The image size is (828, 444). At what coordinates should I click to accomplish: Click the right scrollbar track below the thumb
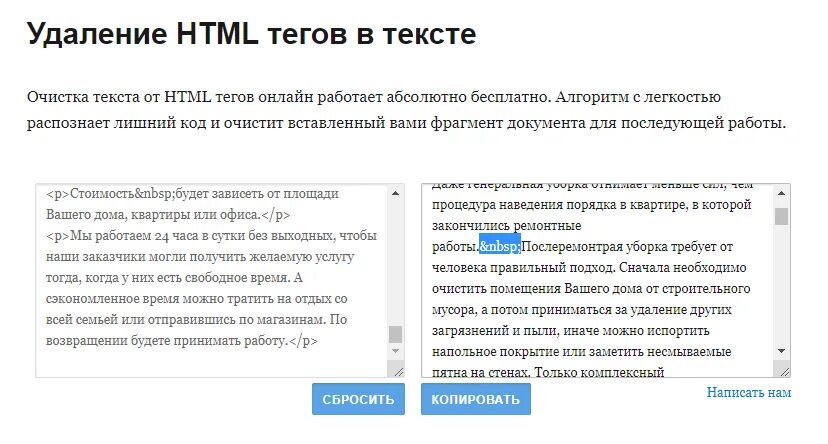782,285
